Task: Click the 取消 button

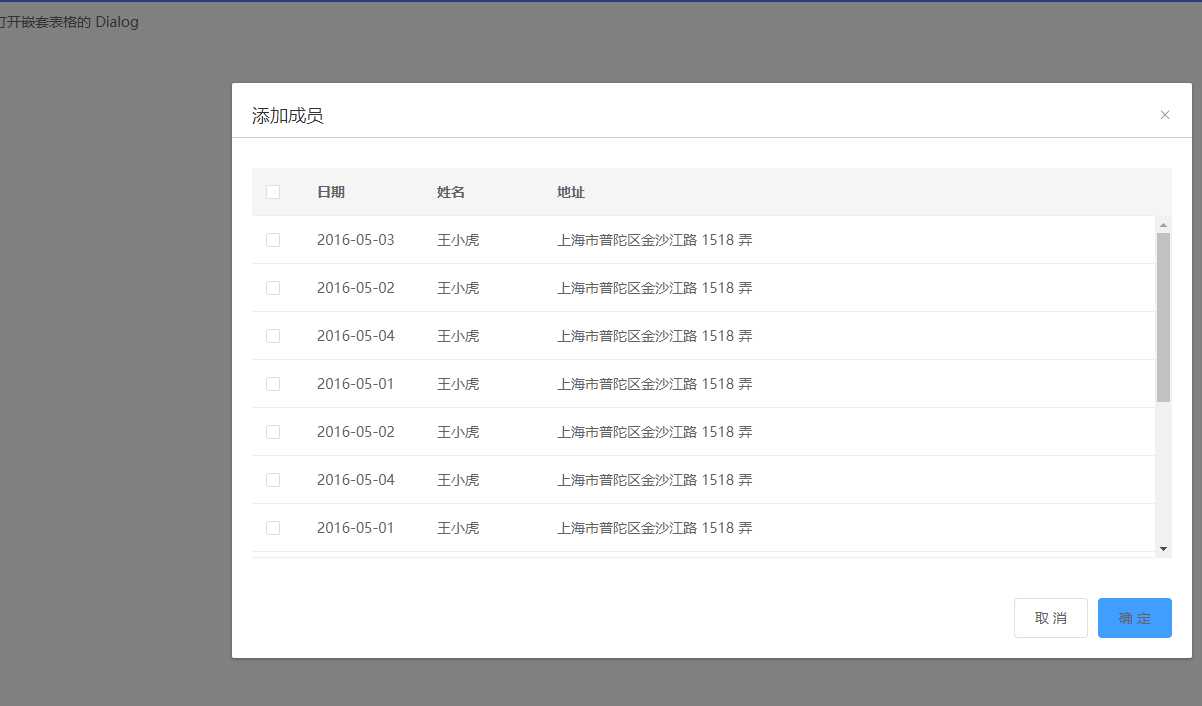Action: pyautogui.click(x=1050, y=618)
